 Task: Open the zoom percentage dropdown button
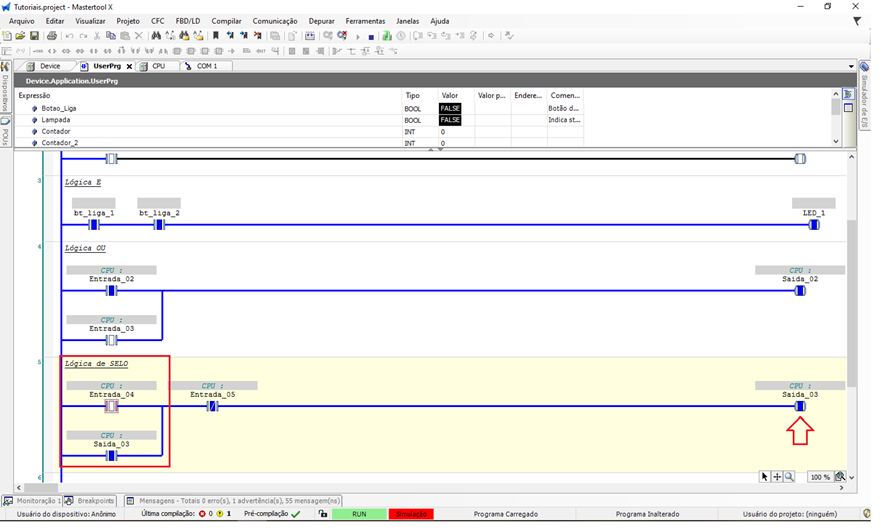point(840,477)
